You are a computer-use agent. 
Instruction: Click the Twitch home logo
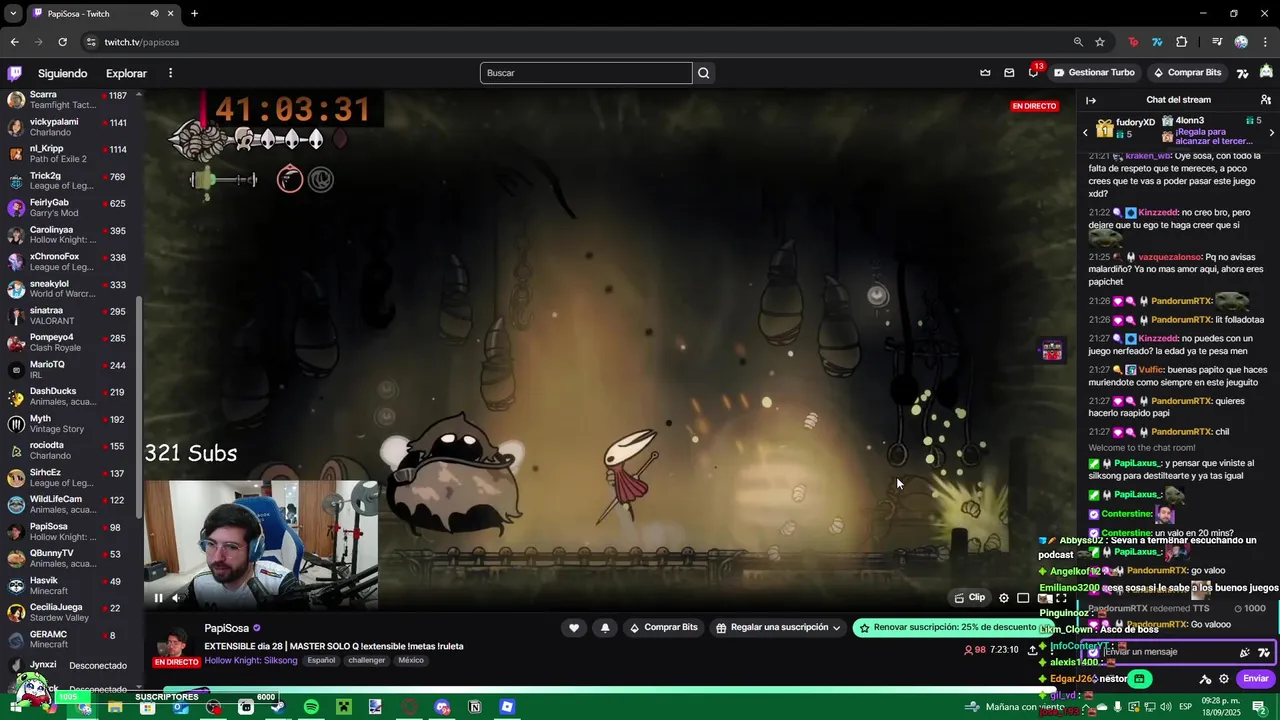click(15, 73)
